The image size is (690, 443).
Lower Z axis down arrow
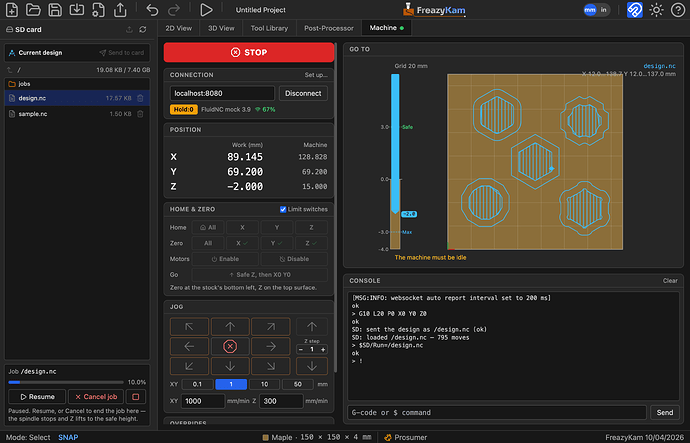(x=312, y=366)
